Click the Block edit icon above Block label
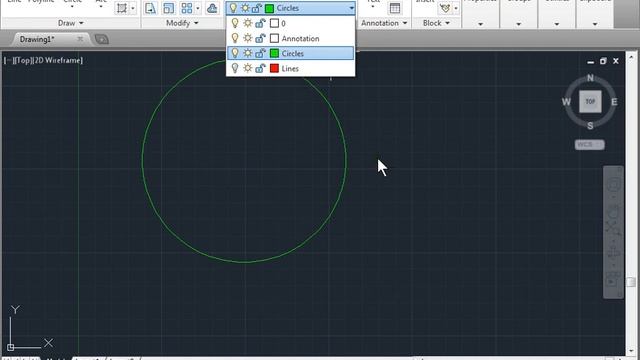640x360 pixels. pyautogui.click(x=445, y=8)
